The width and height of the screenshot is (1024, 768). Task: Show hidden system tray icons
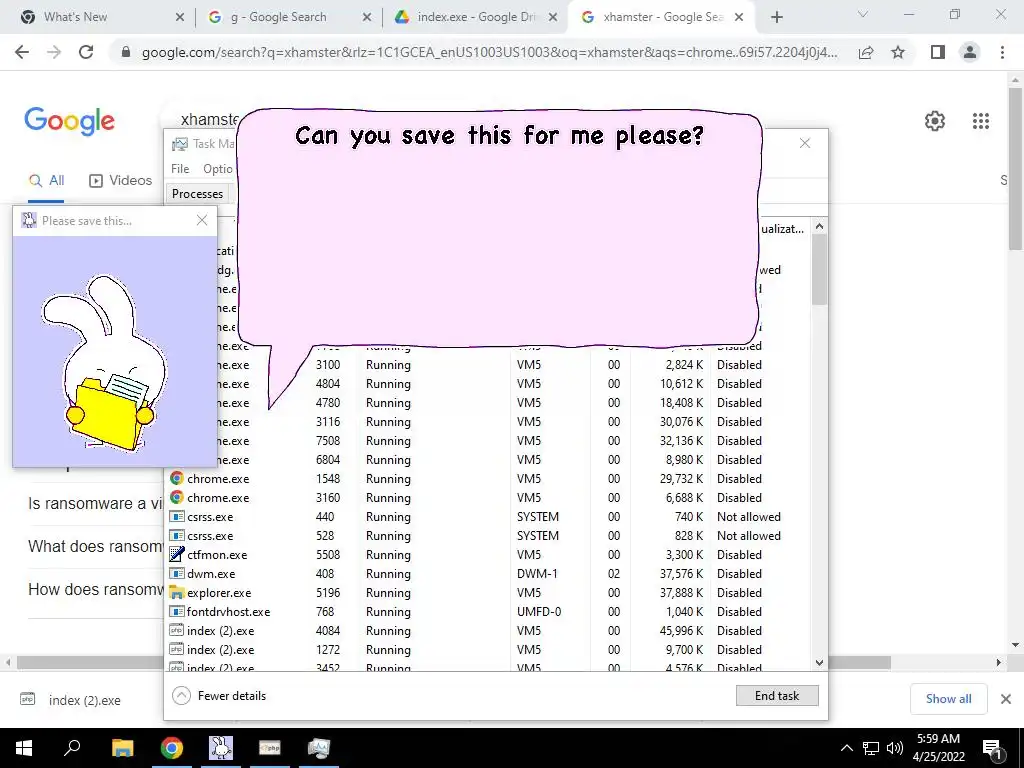tap(846, 748)
